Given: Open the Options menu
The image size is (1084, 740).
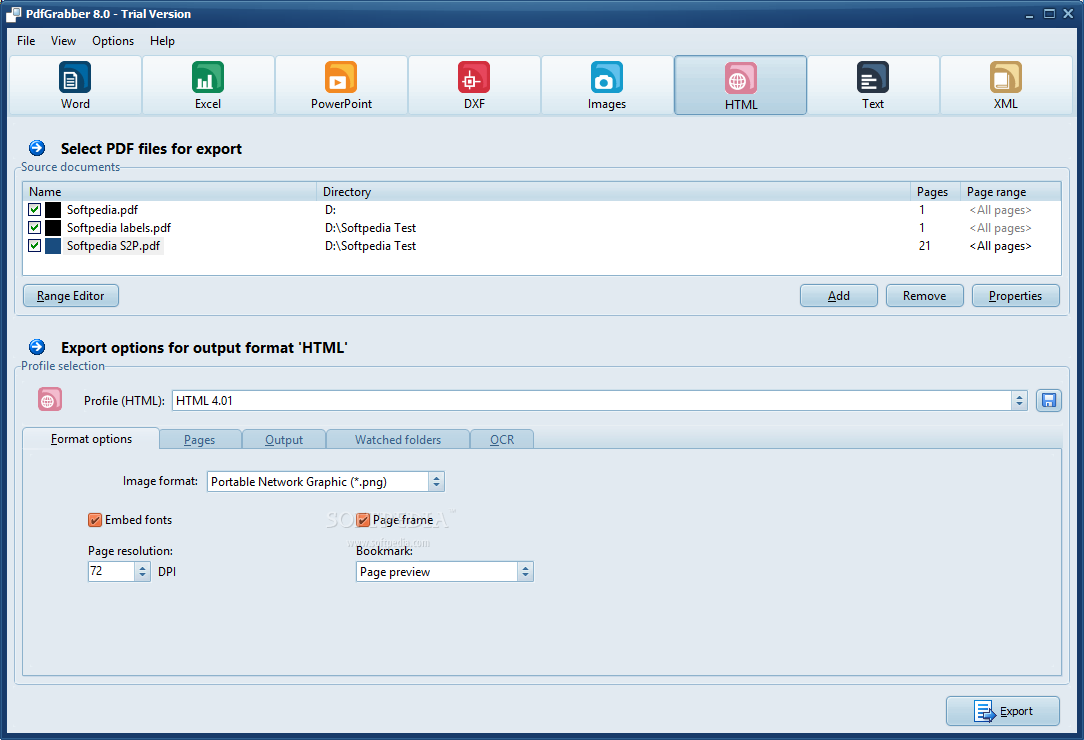Looking at the screenshot, I should 113,41.
